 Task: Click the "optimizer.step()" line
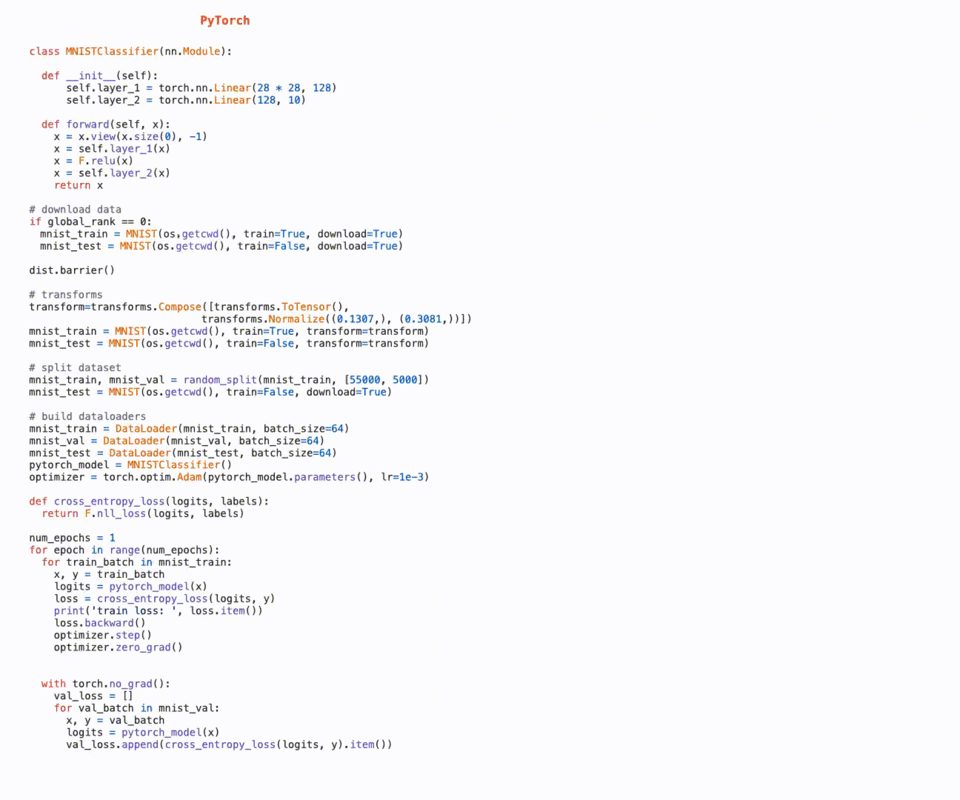(102, 635)
